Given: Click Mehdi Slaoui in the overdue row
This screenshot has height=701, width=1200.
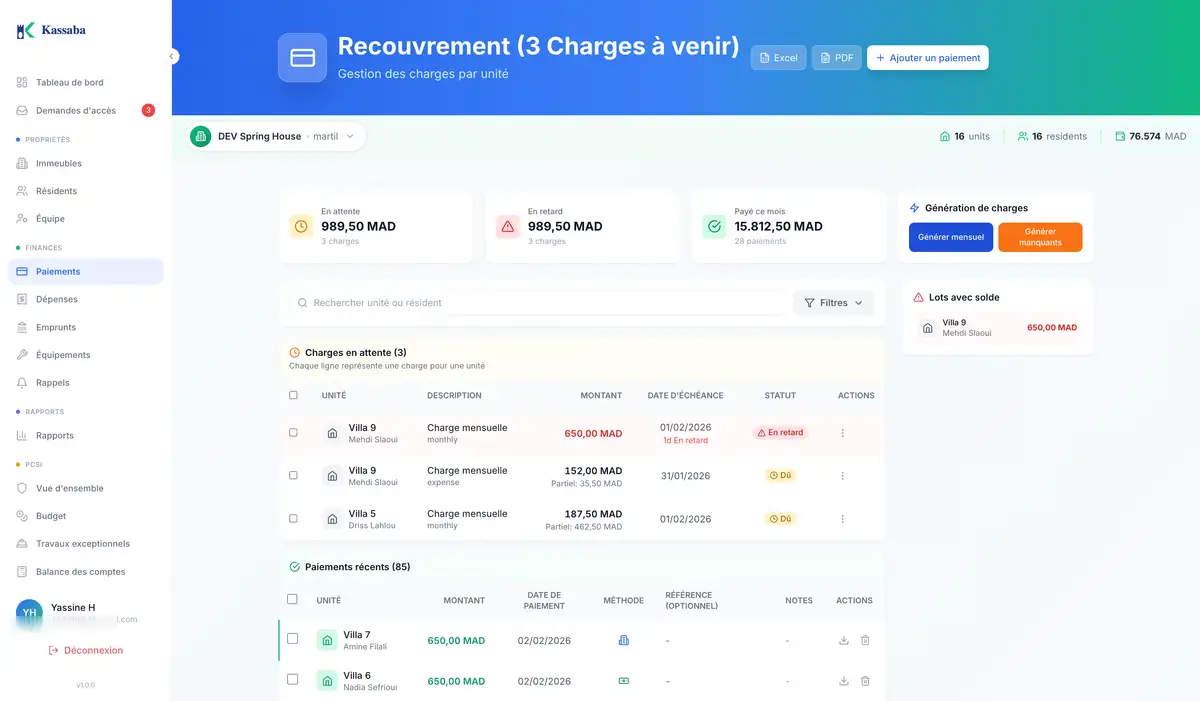Looking at the screenshot, I should click(373, 440).
